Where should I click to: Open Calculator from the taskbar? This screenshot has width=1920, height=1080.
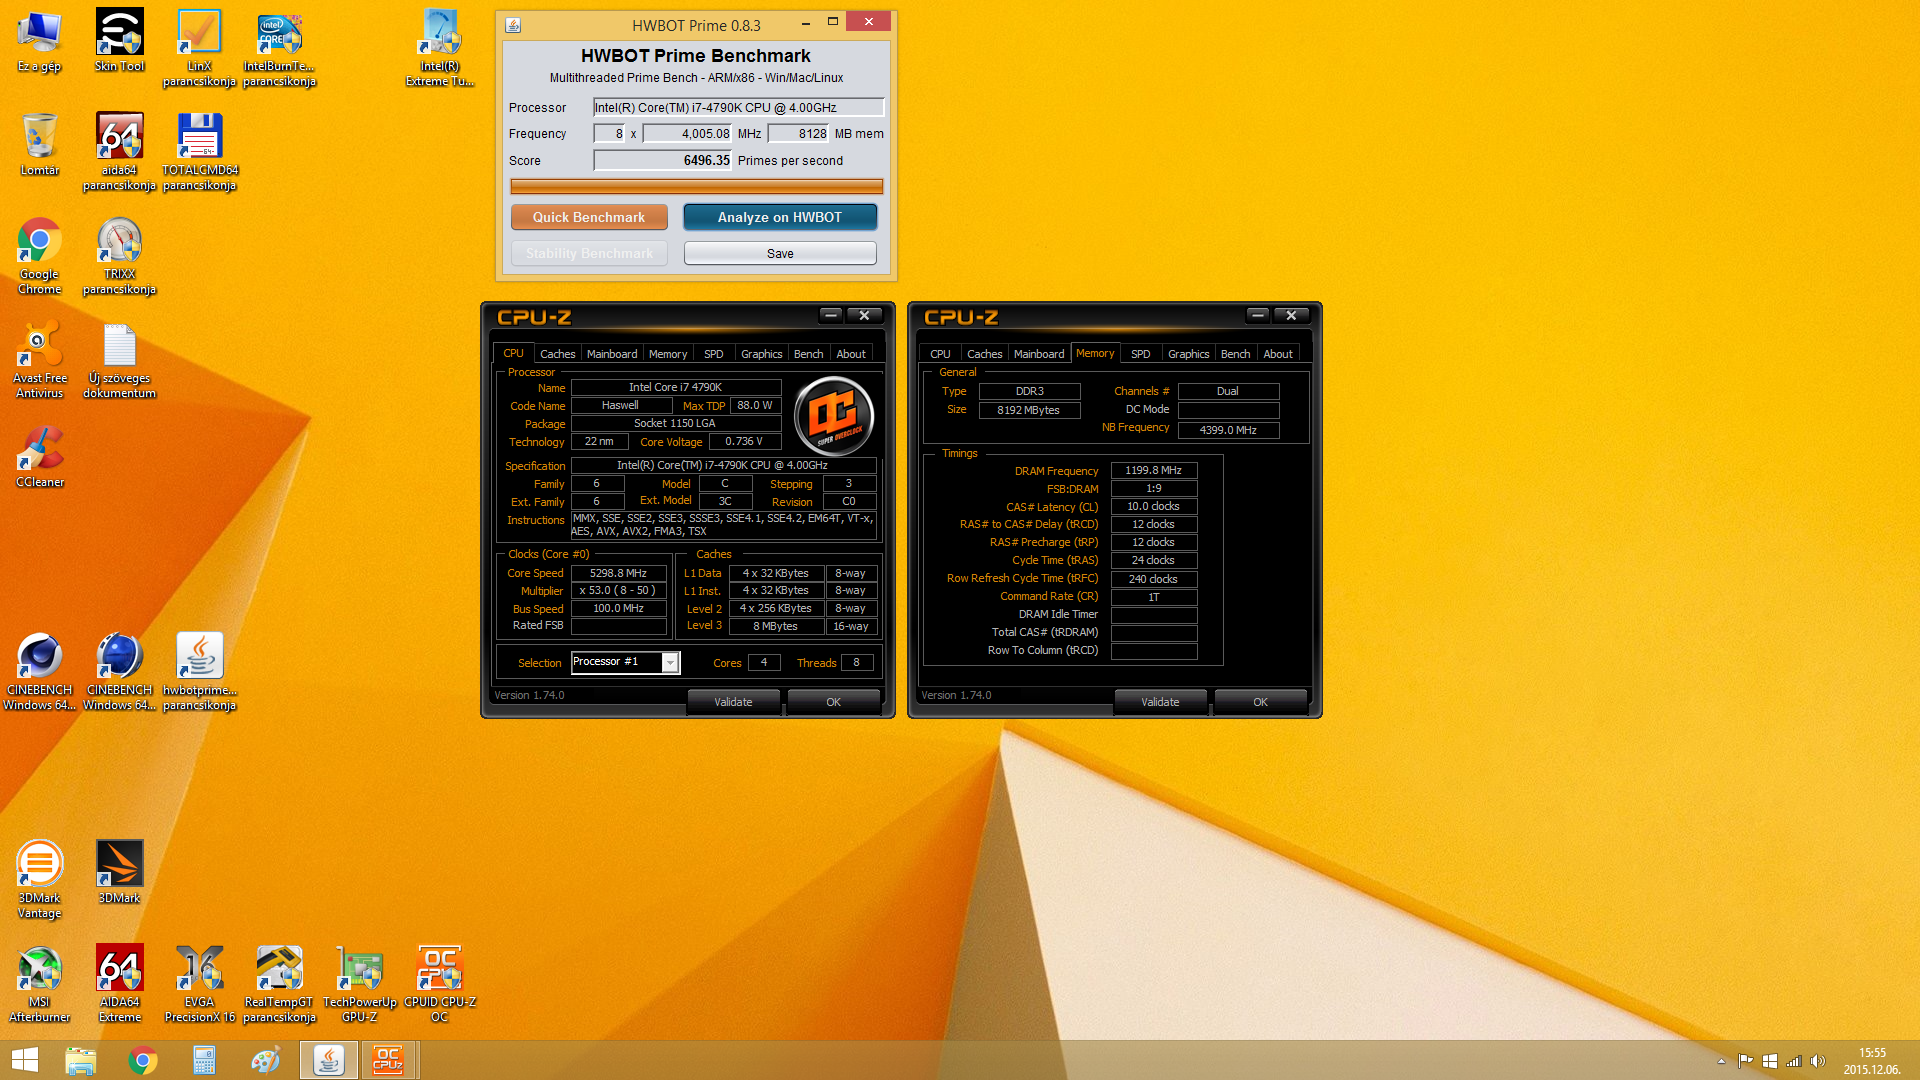click(204, 1060)
